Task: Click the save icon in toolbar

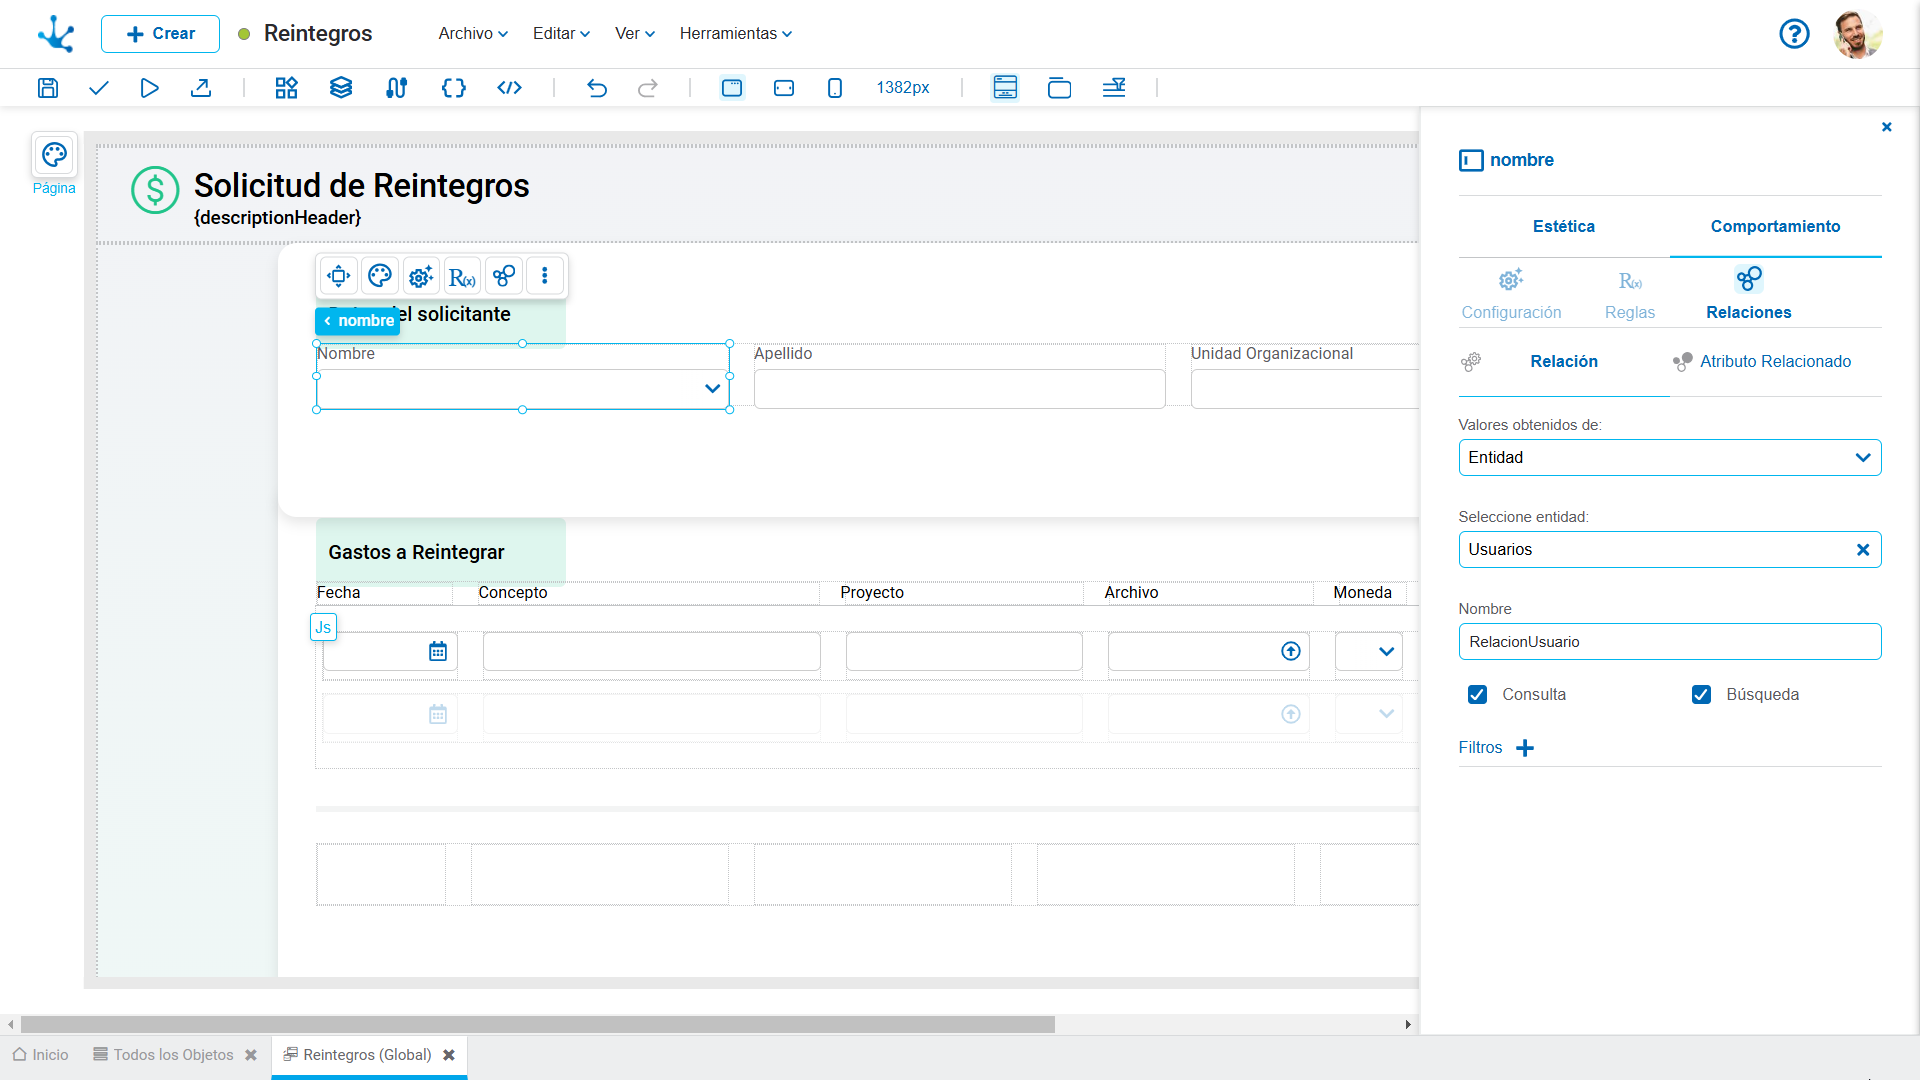Action: pyautogui.click(x=48, y=88)
